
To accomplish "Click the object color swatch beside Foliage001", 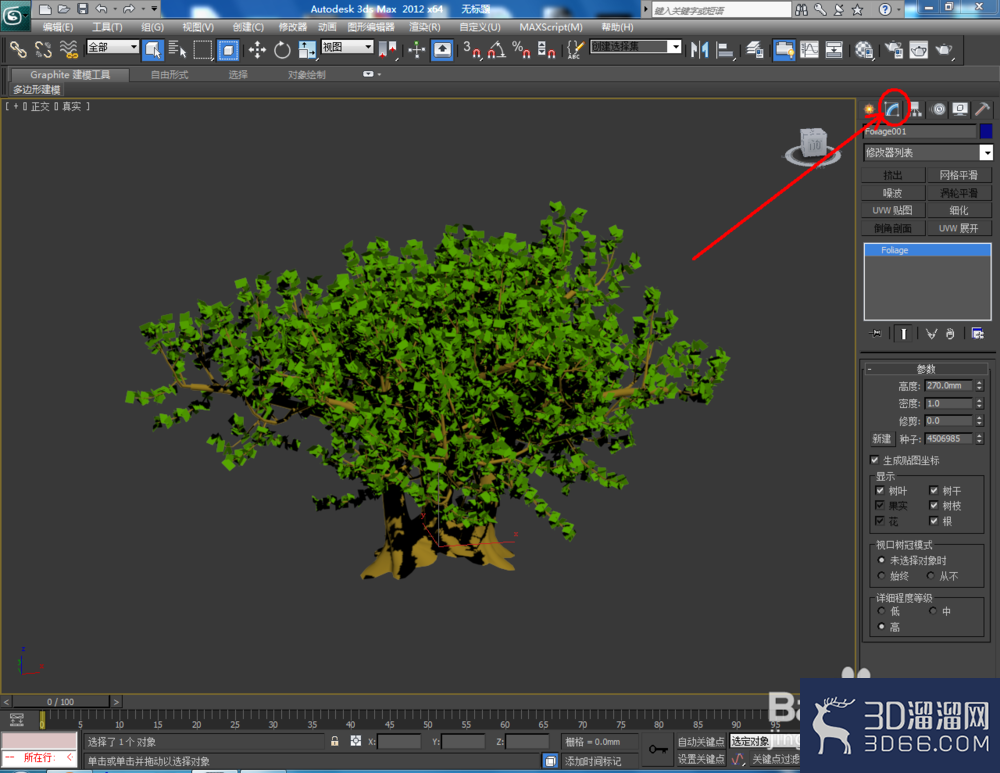I will pyautogui.click(x=986, y=131).
